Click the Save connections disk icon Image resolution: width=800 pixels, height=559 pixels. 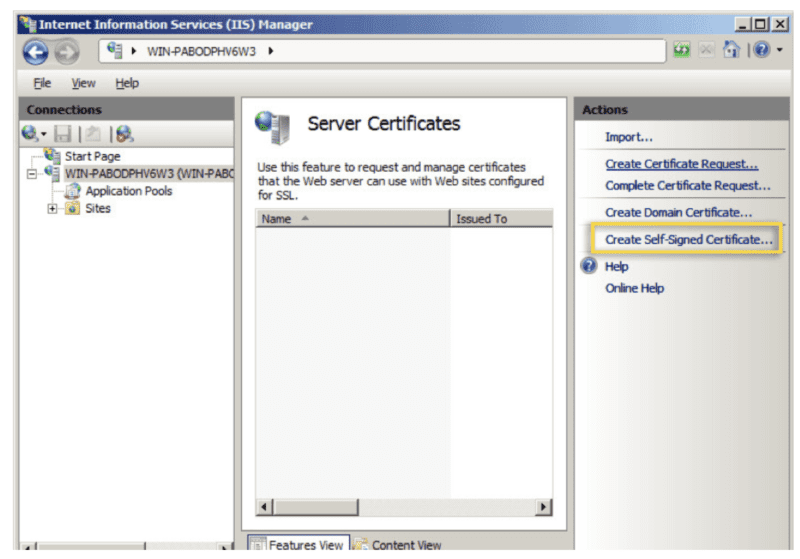(x=63, y=133)
